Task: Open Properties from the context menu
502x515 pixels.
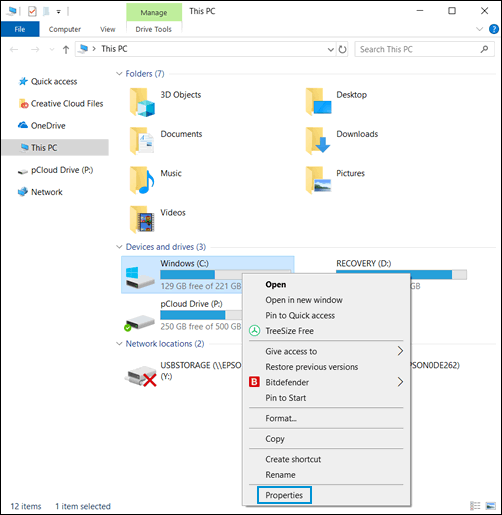Action: click(x=284, y=495)
